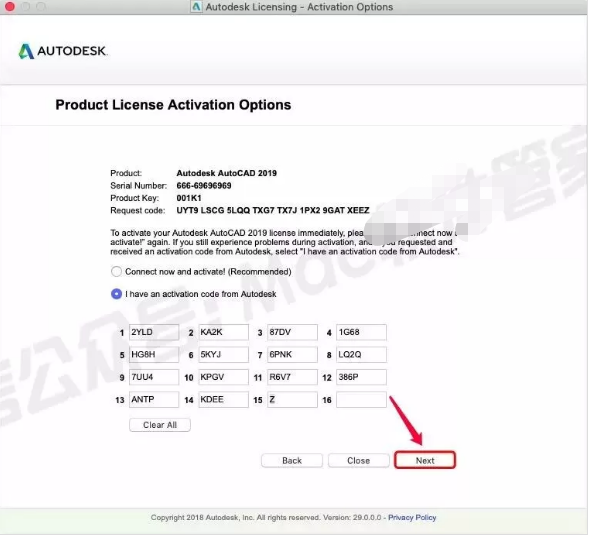Image resolution: width=600 pixels, height=537 pixels.
Task: Click activation code field 7 containing 6PNK
Action: click(292, 355)
